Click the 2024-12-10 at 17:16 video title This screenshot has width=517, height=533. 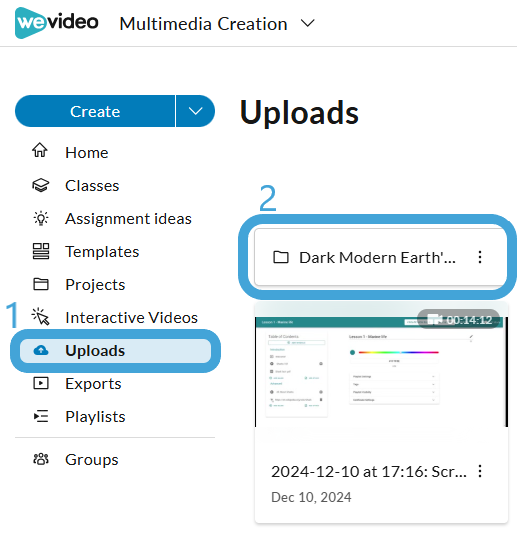click(368, 471)
